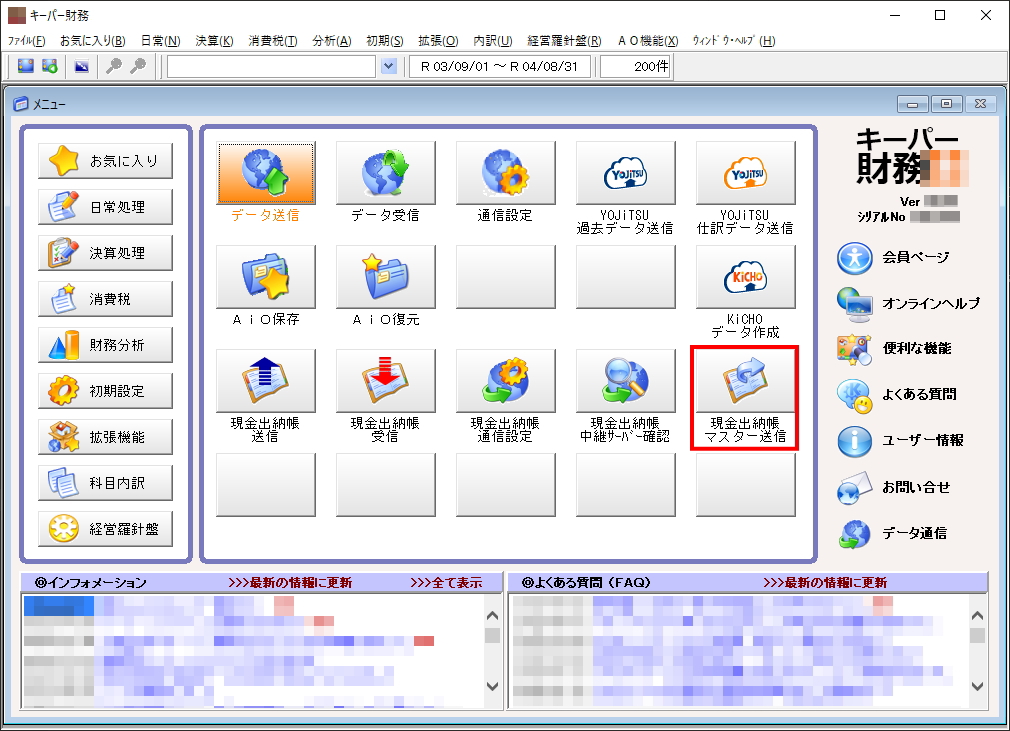Click FAQ panel scroll down arrow
Image resolution: width=1010 pixels, height=731 pixels.
977,686
